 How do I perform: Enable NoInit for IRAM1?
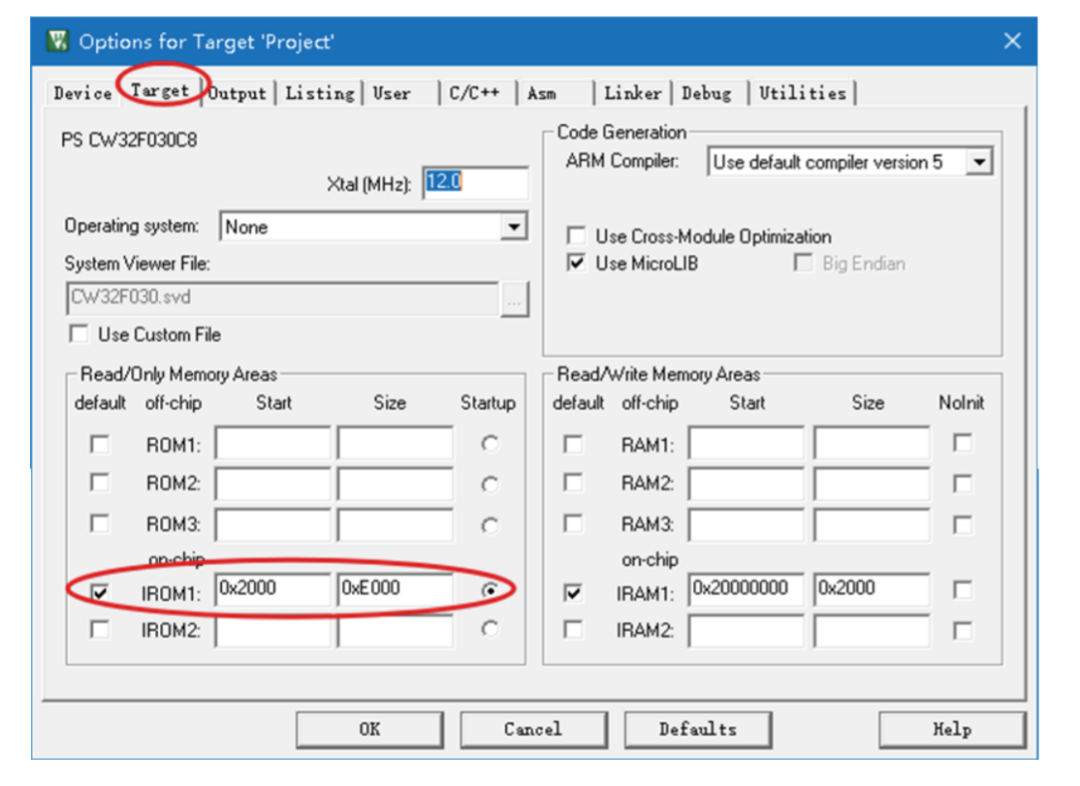coord(963,590)
